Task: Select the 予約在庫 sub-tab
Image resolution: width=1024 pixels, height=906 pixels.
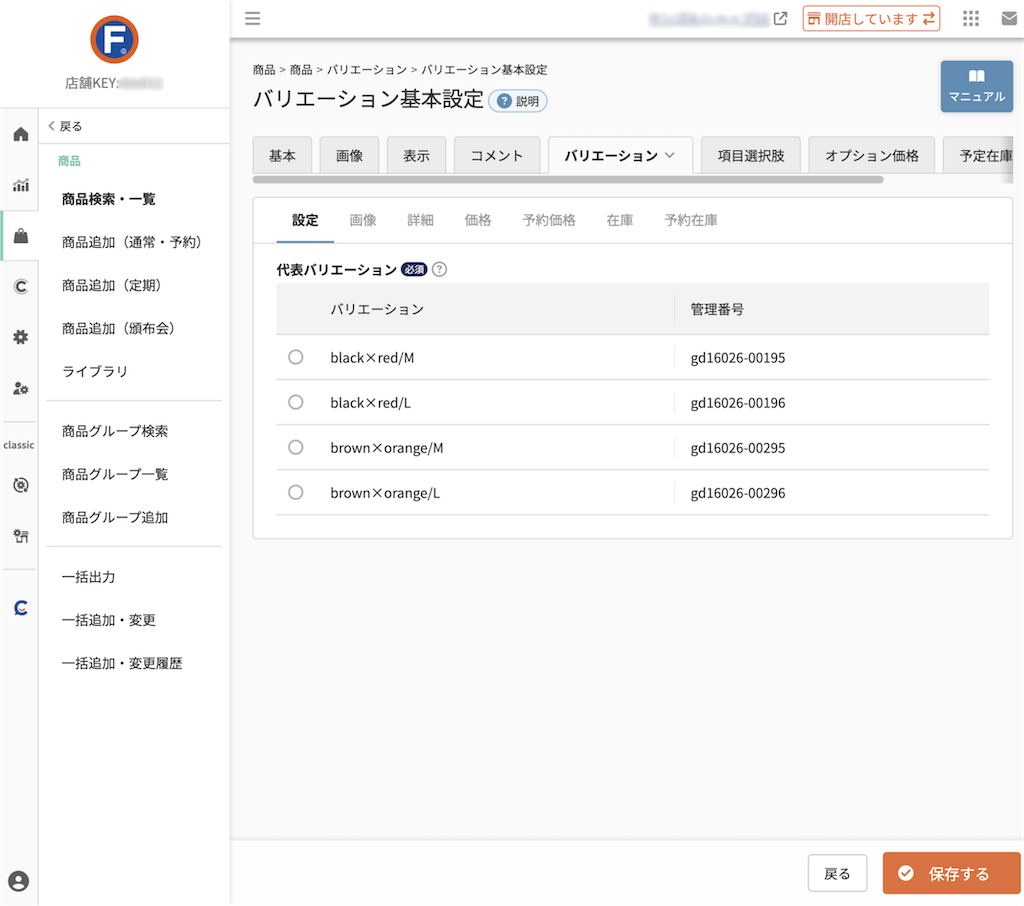Action: (691, 220)
